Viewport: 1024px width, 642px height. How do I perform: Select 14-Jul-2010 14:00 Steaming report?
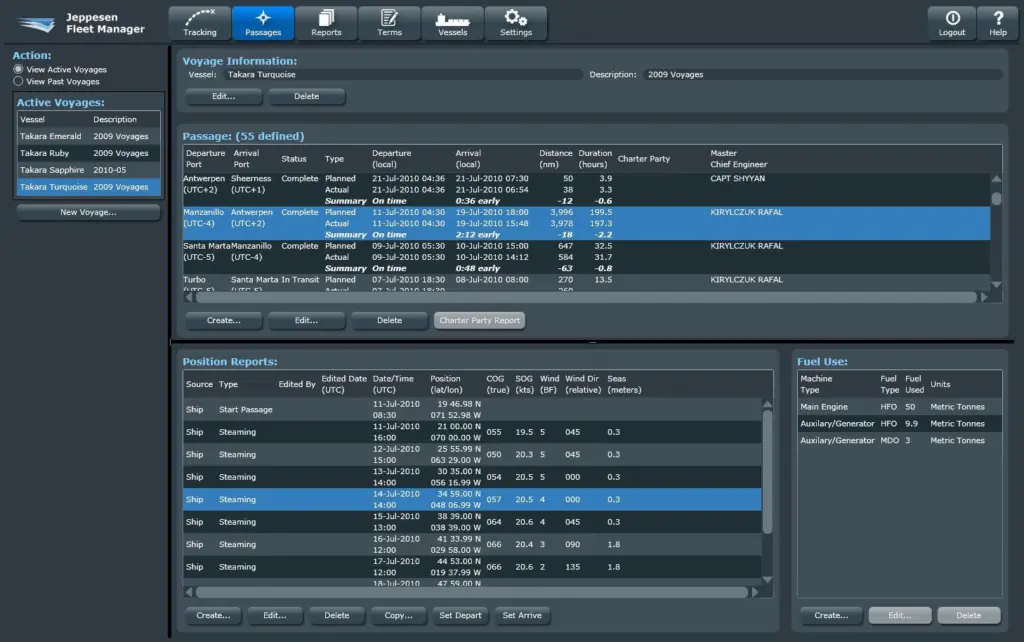point(472,500)
